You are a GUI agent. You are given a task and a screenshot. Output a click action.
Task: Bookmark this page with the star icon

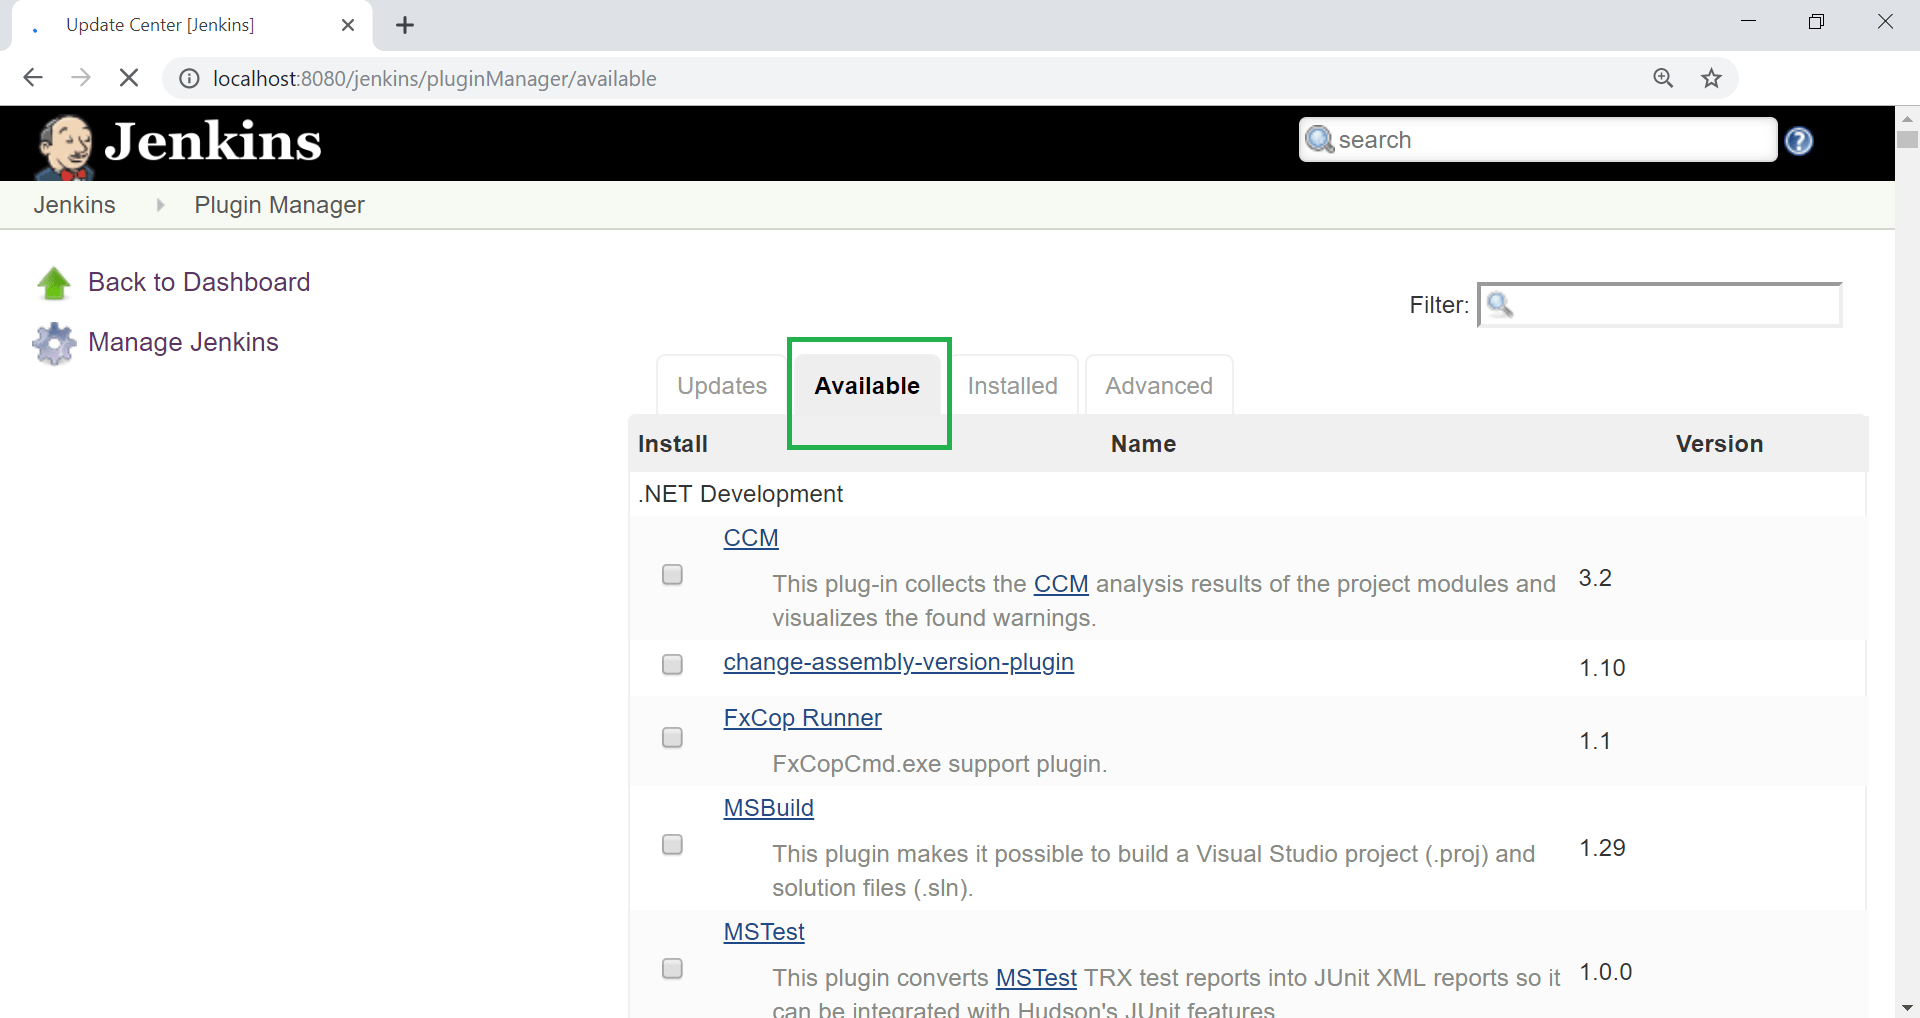click(1712, 78)
